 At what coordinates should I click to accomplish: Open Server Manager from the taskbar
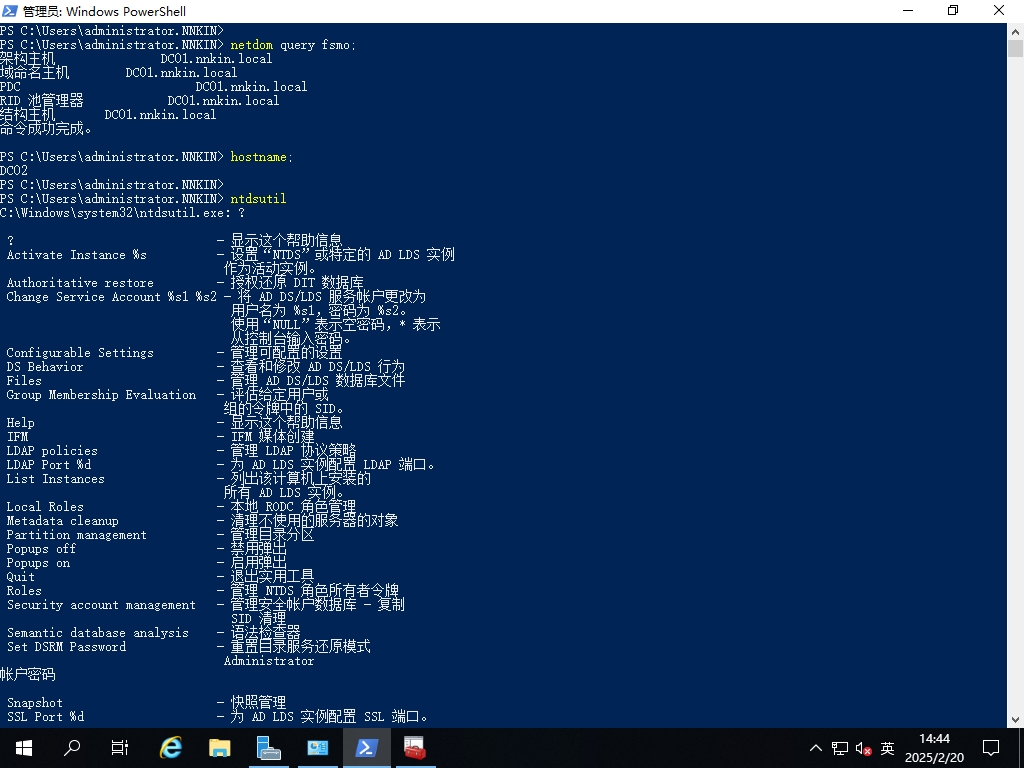268,747
